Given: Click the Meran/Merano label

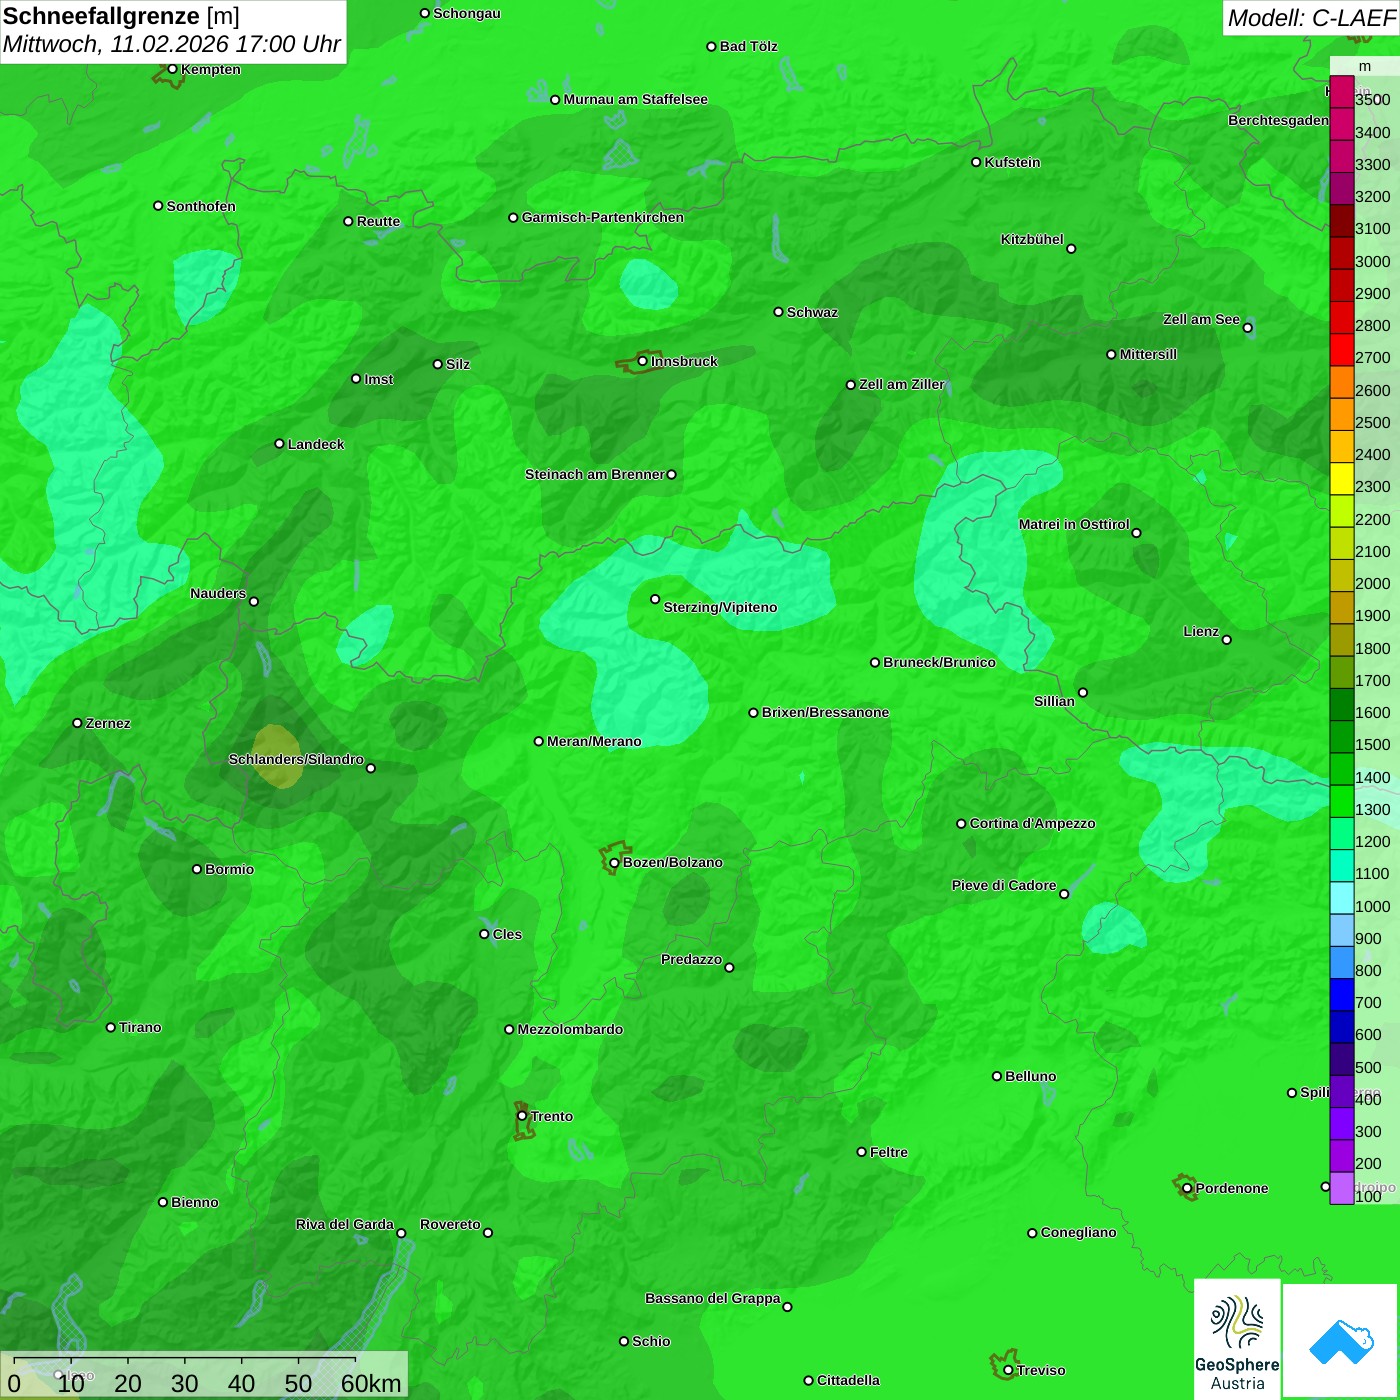Looking at the screenshot, I should (x=594, y=741).
